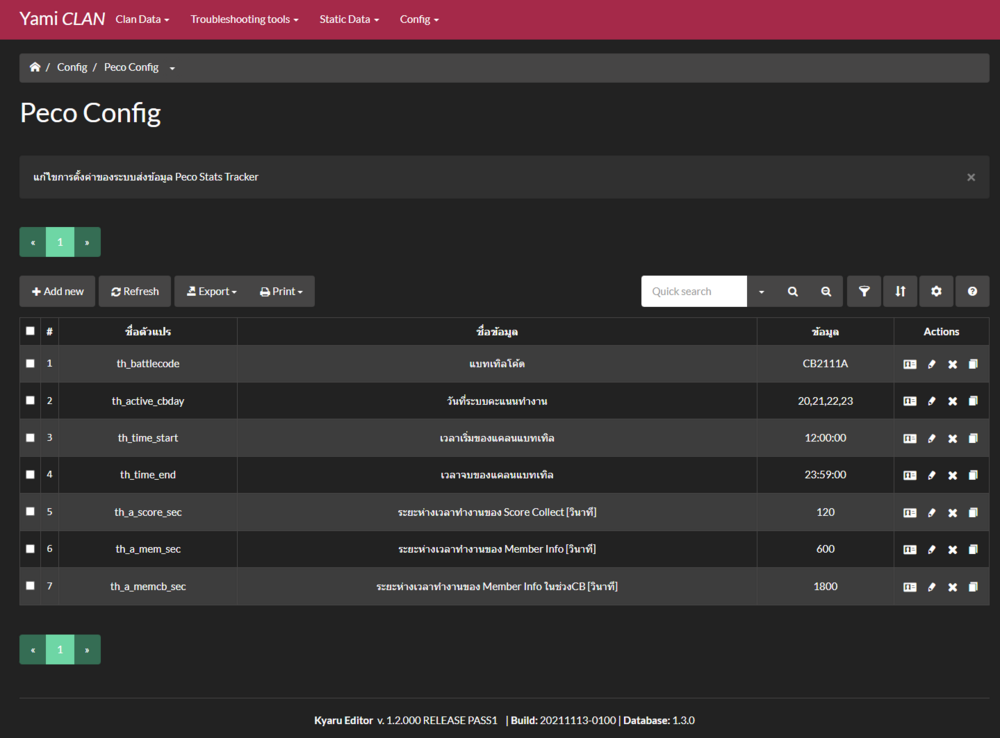
Task: Open the Troubleshooting tools menu
Action: [x=244, y=19]
